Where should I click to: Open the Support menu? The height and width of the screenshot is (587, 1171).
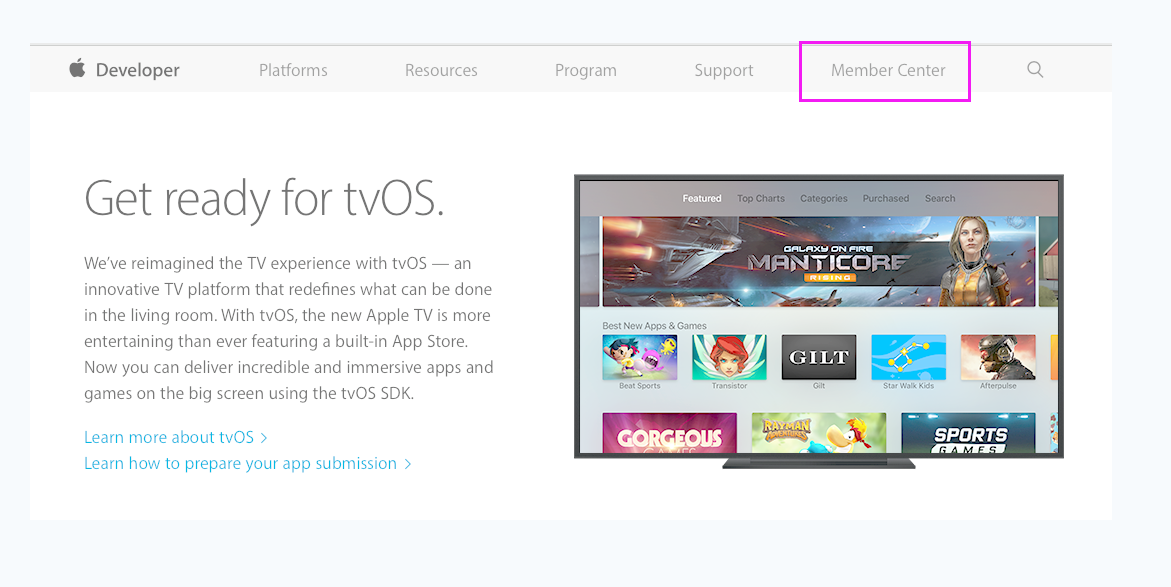[x=723, y=69]
